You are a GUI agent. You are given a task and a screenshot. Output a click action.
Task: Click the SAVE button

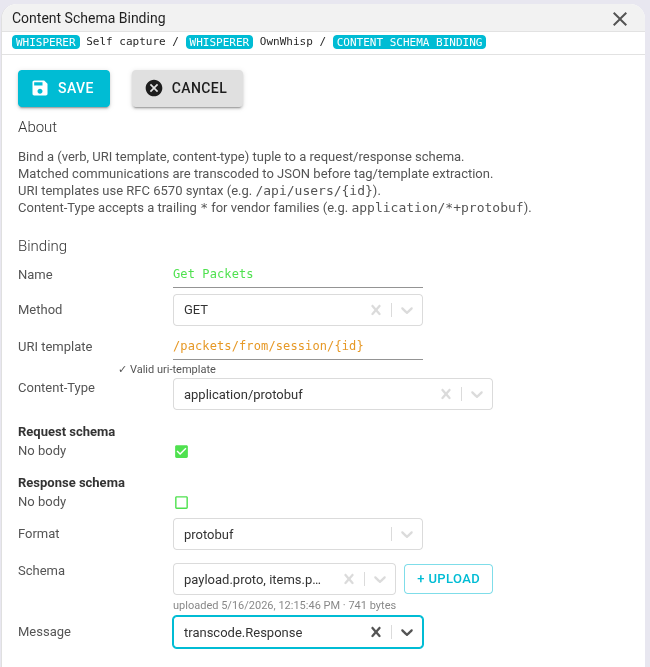pyautogui.click(x=64, y=88)
